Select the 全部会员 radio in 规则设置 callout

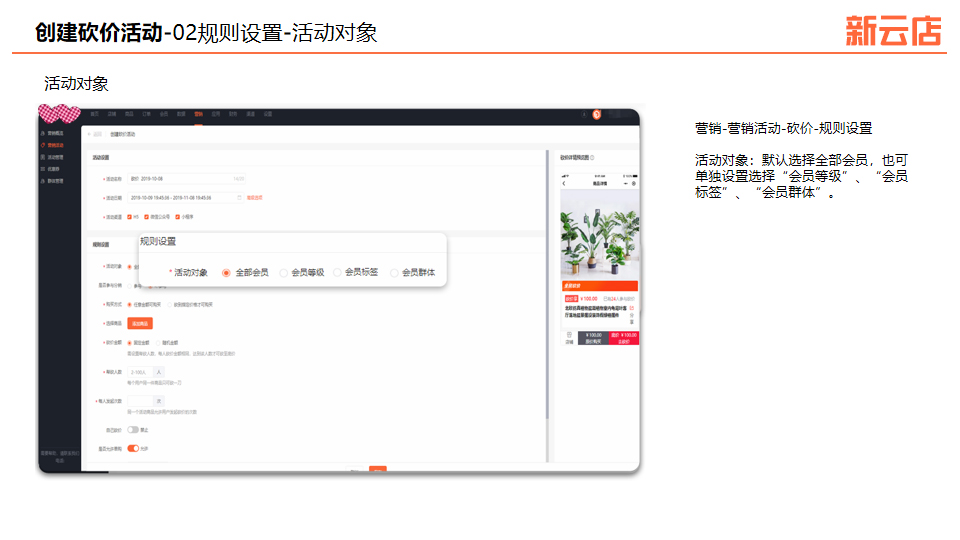227,273
